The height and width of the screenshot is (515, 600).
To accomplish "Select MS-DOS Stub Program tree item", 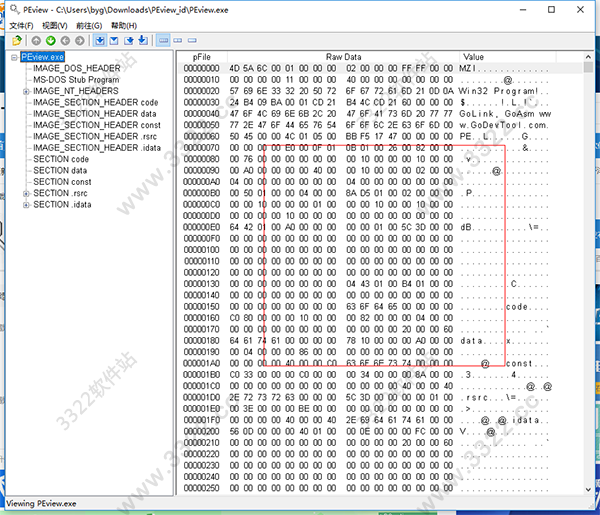I will [75, 79].
